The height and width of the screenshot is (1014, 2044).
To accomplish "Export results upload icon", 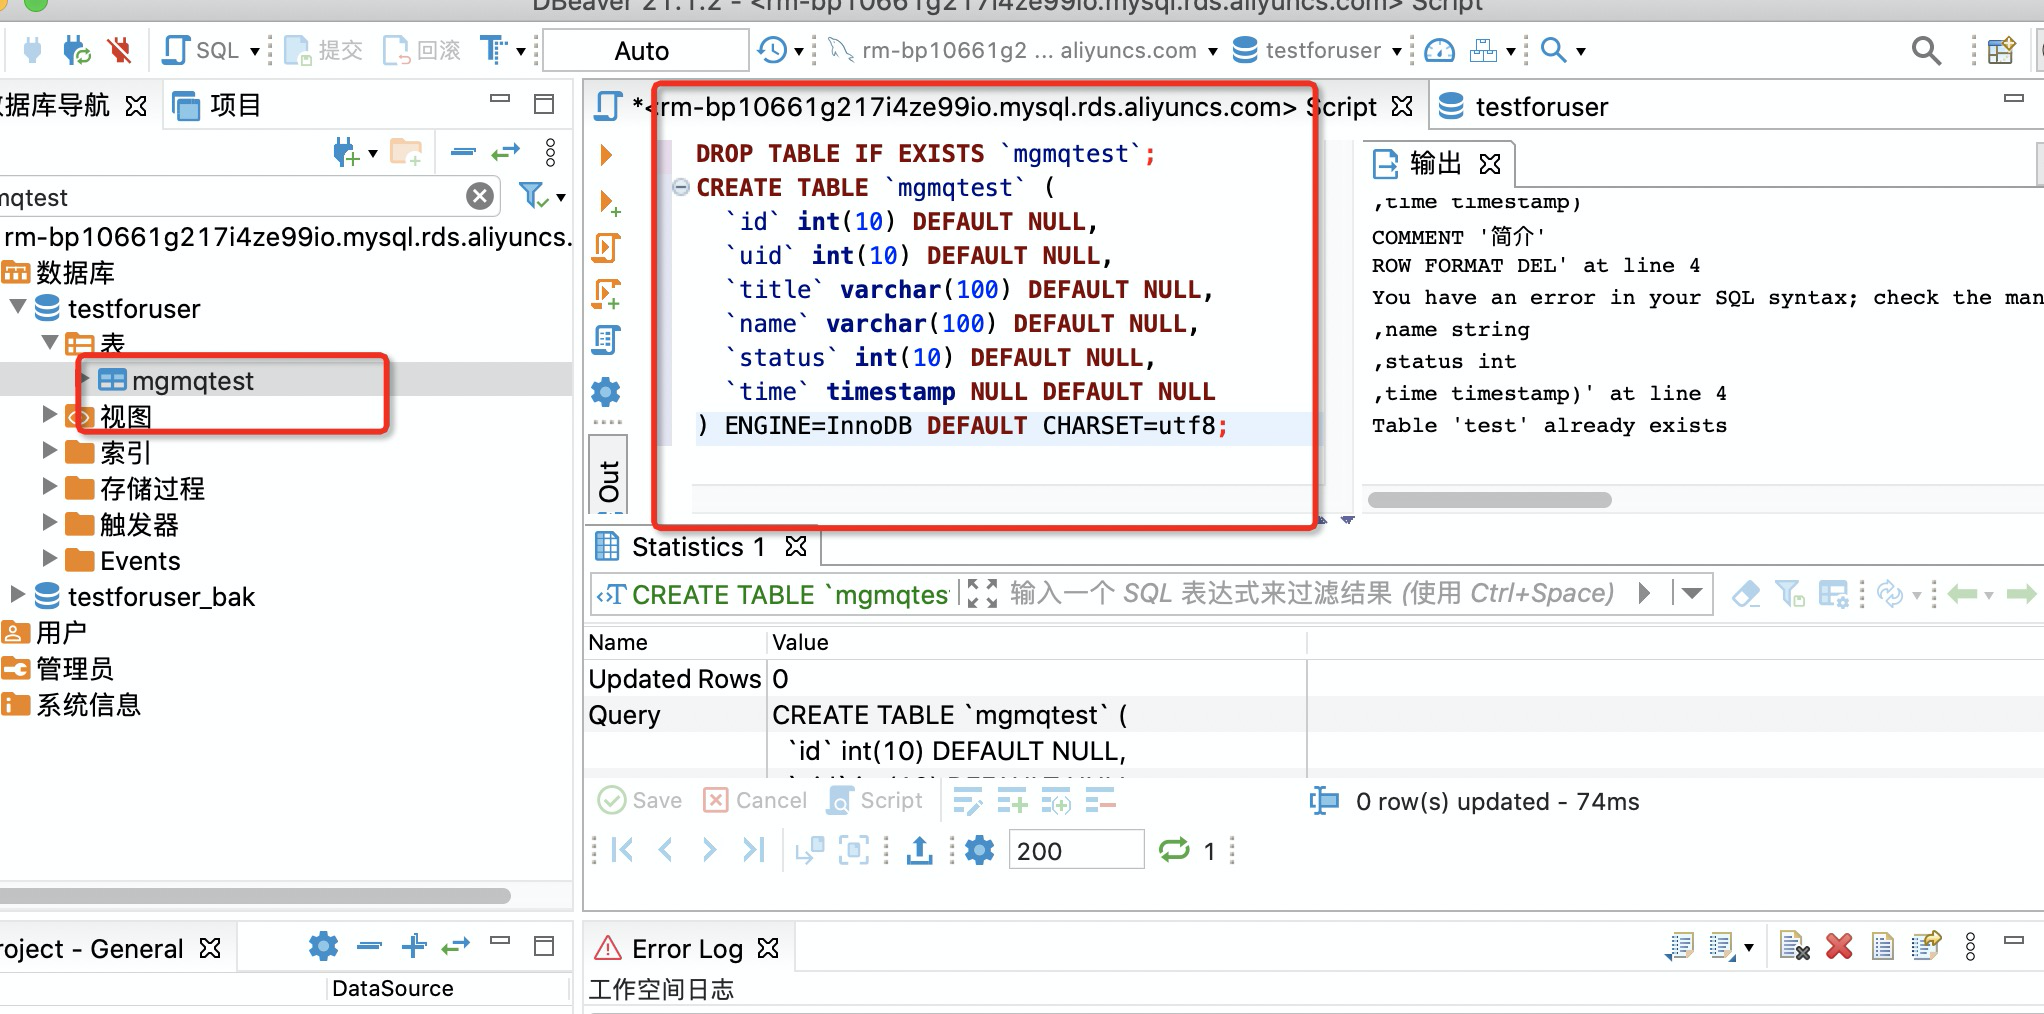I will (x=919, y=850).
